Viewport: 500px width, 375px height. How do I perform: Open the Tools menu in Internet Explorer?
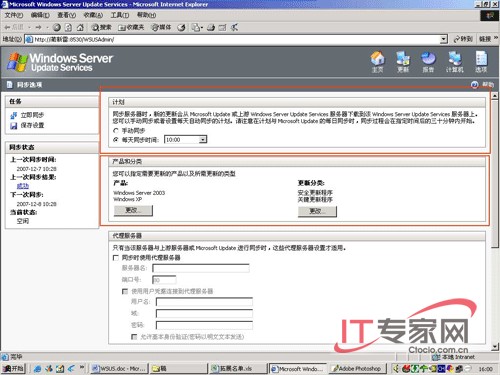tap(120, 15)
